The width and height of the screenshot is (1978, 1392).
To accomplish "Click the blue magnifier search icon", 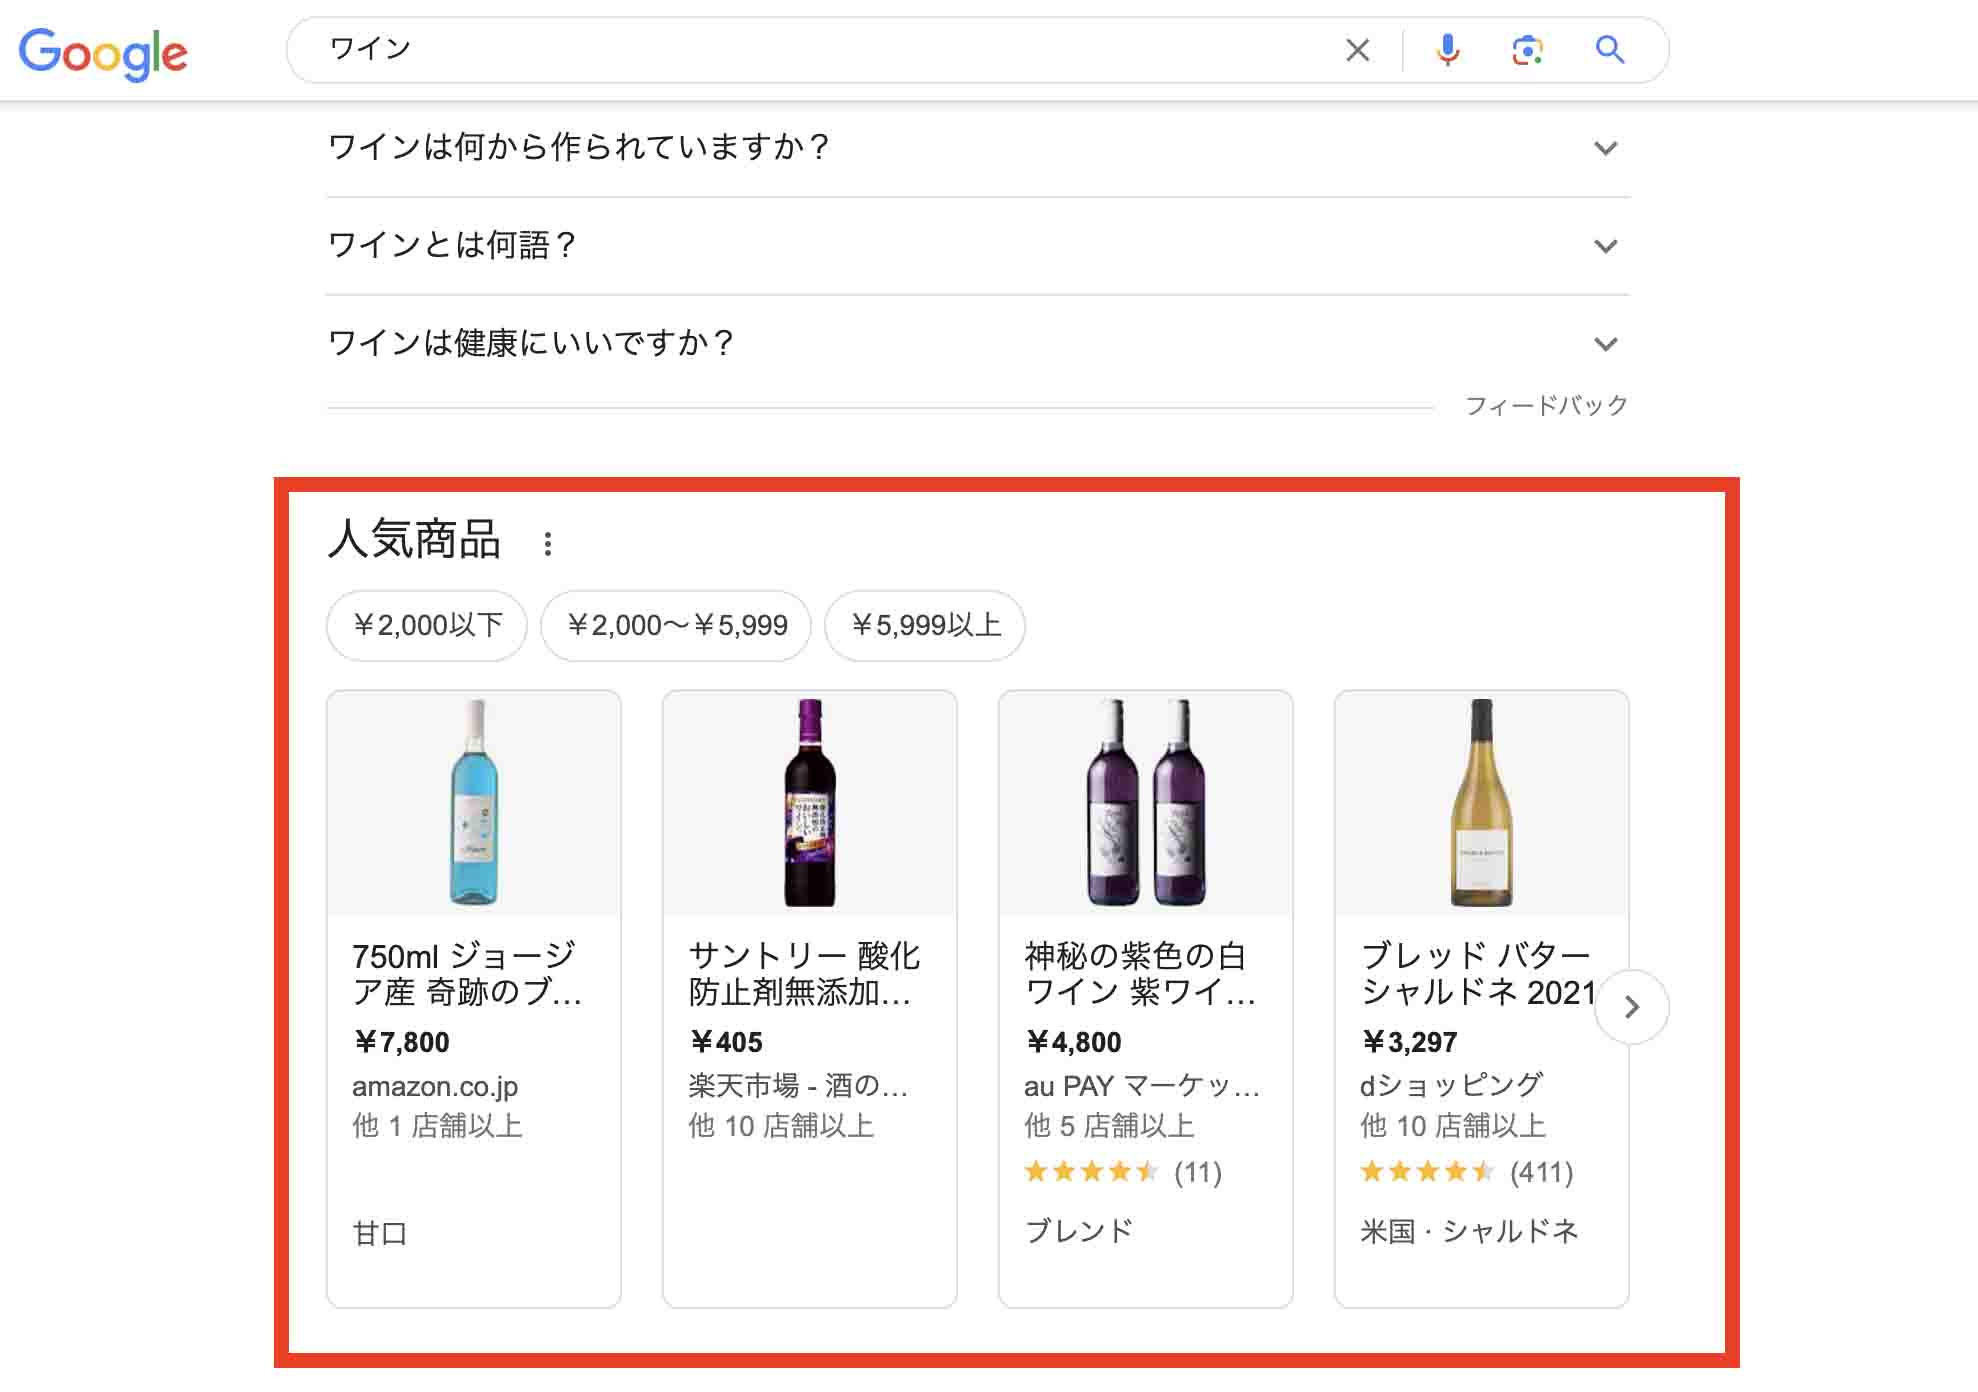I will pyautogui.click(x=1609, y=49).
